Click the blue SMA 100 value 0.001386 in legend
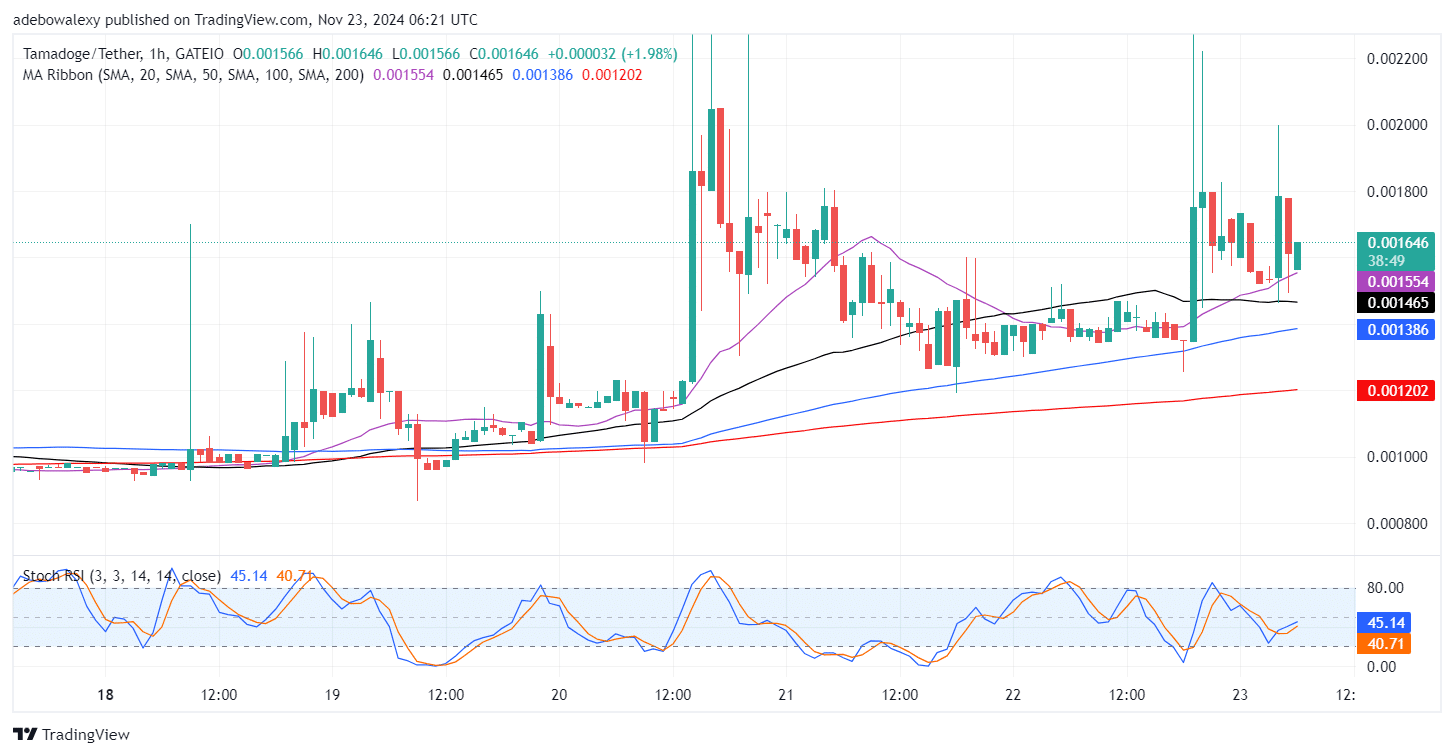This screenshot has height=756, width=1454. (543, 74)
